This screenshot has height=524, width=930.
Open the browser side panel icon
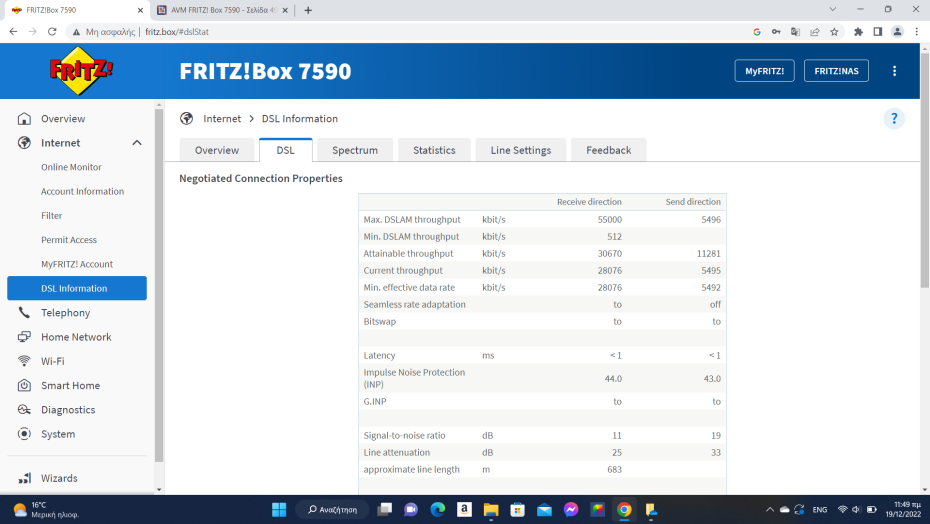[878, 32]
